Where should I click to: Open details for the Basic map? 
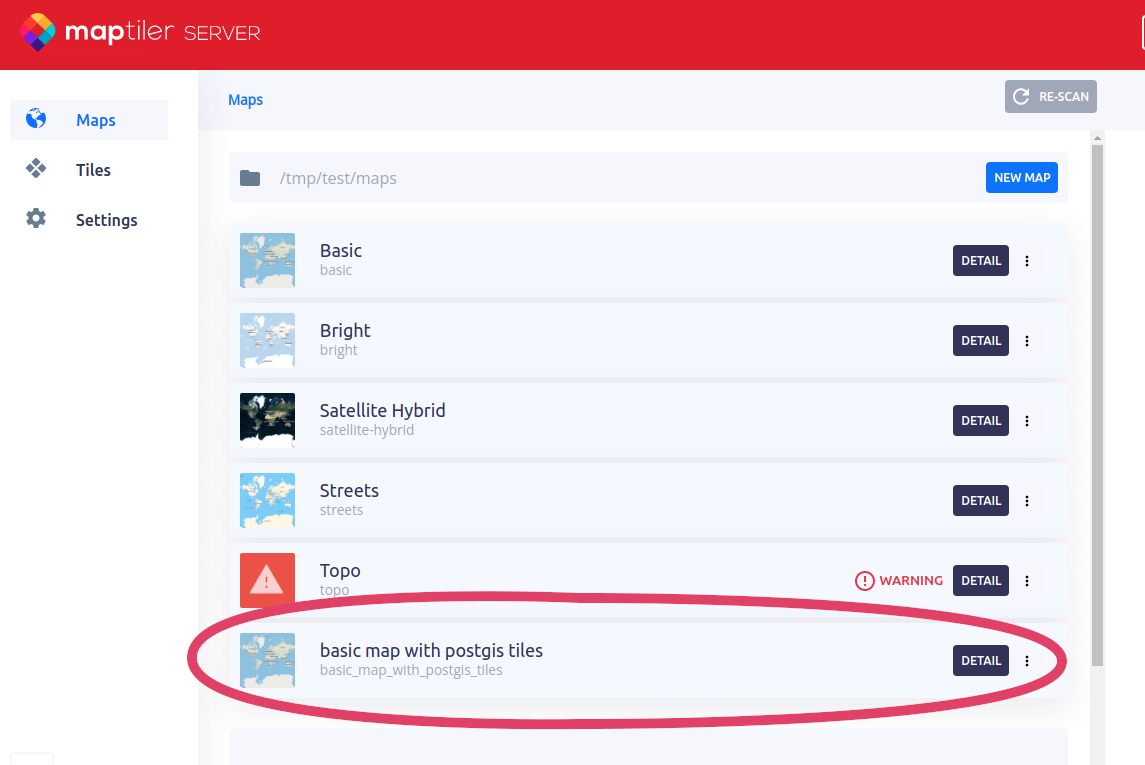pyautogui.click(x=980, y=260)
